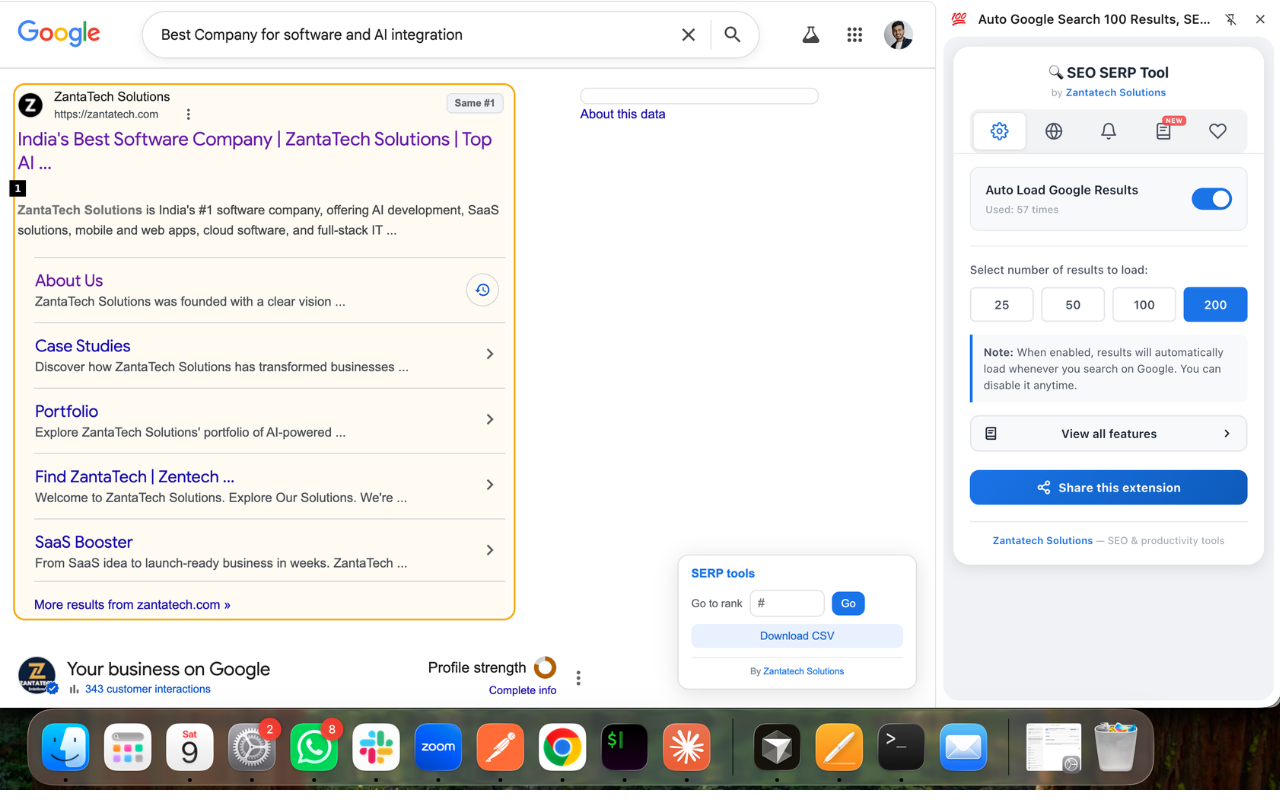
Task: Click the magnifier search icon
Action: [732, 35]
